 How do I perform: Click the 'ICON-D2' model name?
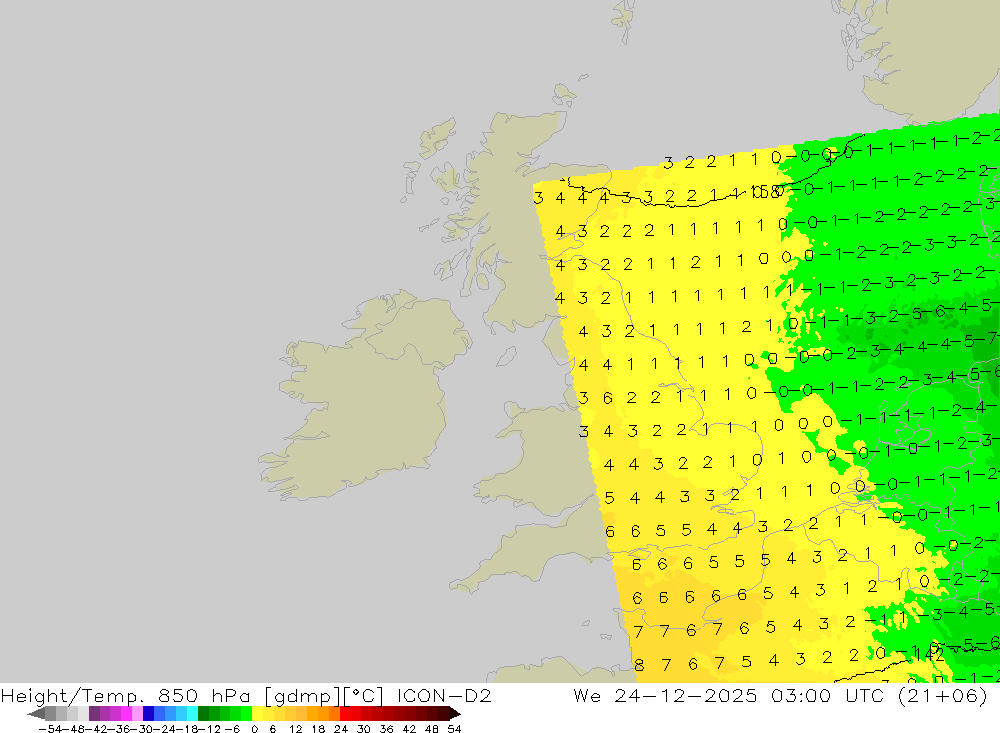444,695
